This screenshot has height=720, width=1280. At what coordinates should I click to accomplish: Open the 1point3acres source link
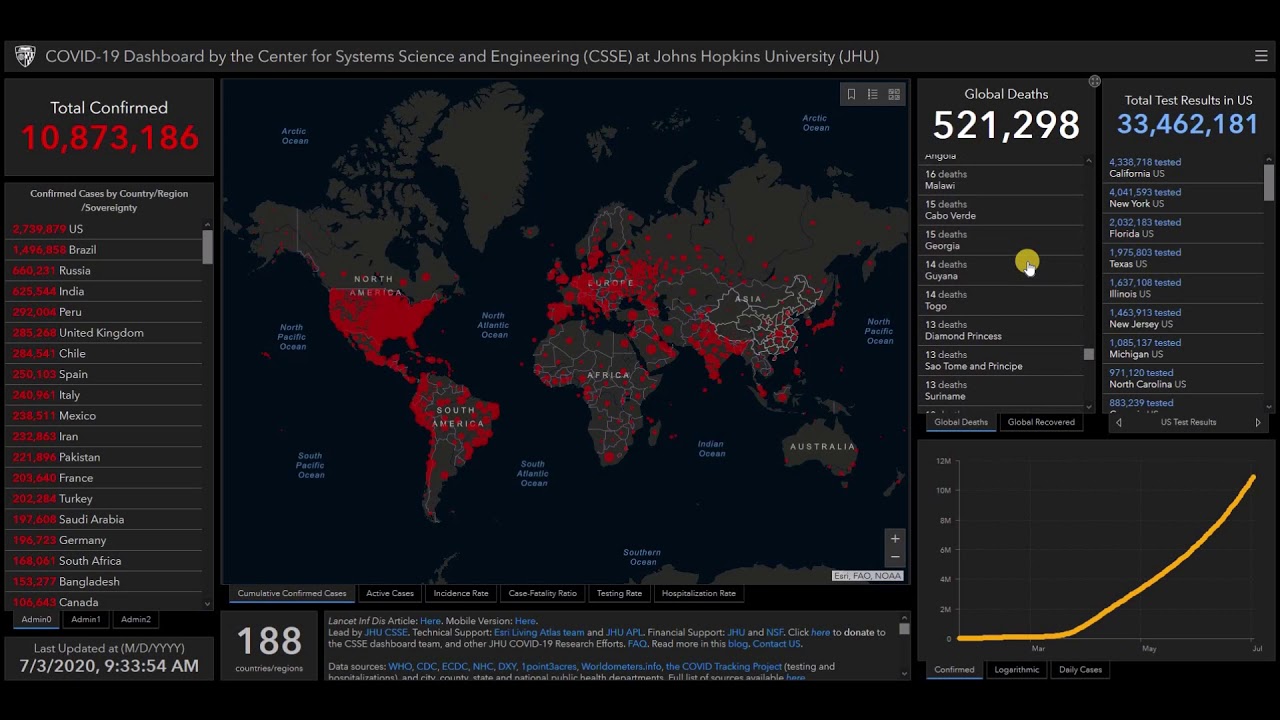(548, 666)
